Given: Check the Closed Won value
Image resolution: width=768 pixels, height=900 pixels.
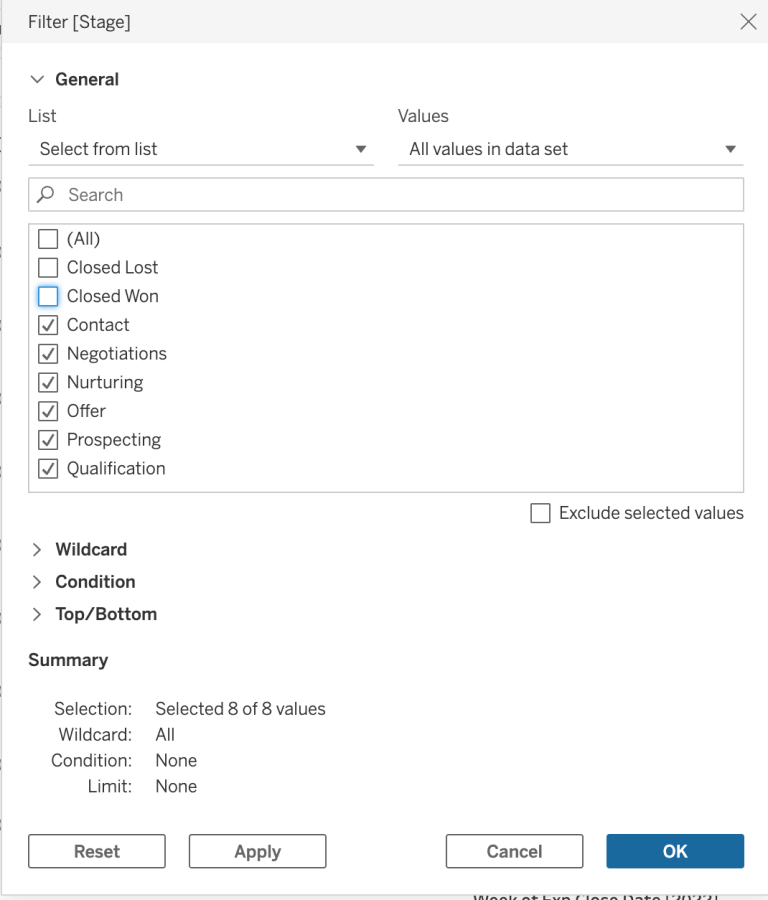Looking at the screenshot, I should click(x=47, y=296).
